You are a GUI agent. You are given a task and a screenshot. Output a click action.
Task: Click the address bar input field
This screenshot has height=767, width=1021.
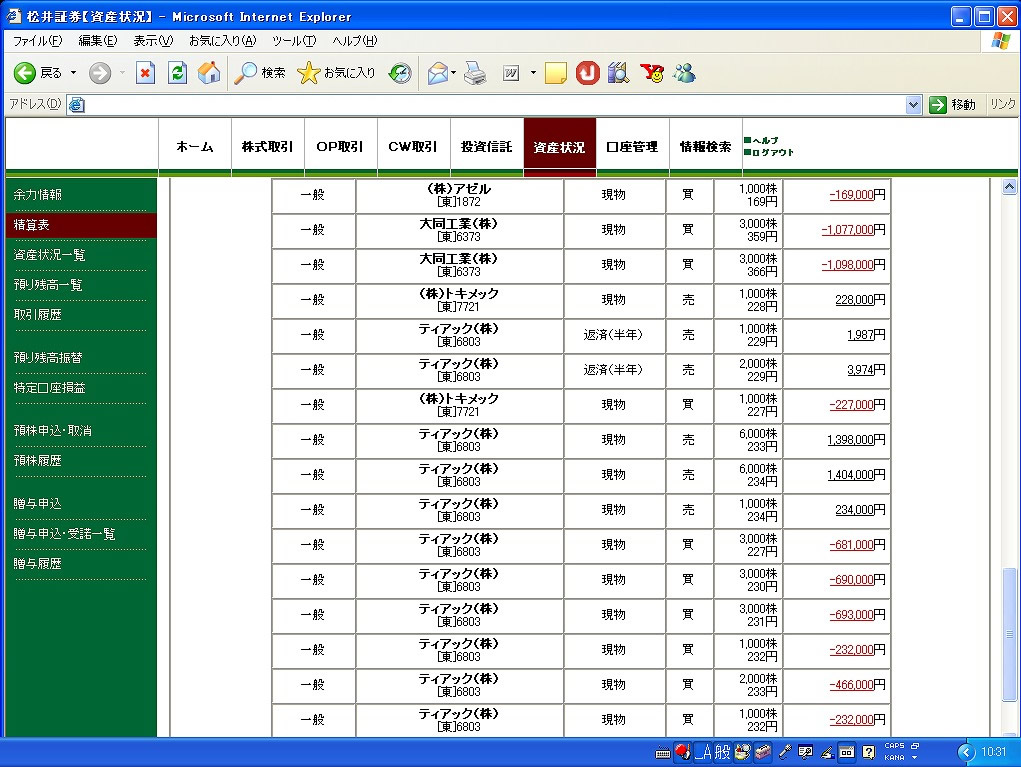coord(495,105)
